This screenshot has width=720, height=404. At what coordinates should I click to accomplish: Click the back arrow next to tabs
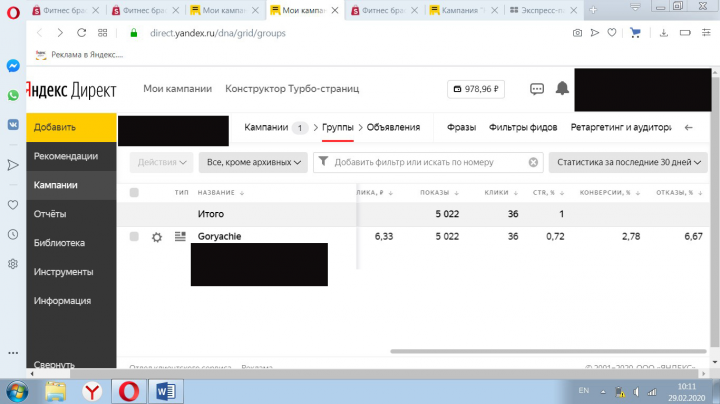688,128
